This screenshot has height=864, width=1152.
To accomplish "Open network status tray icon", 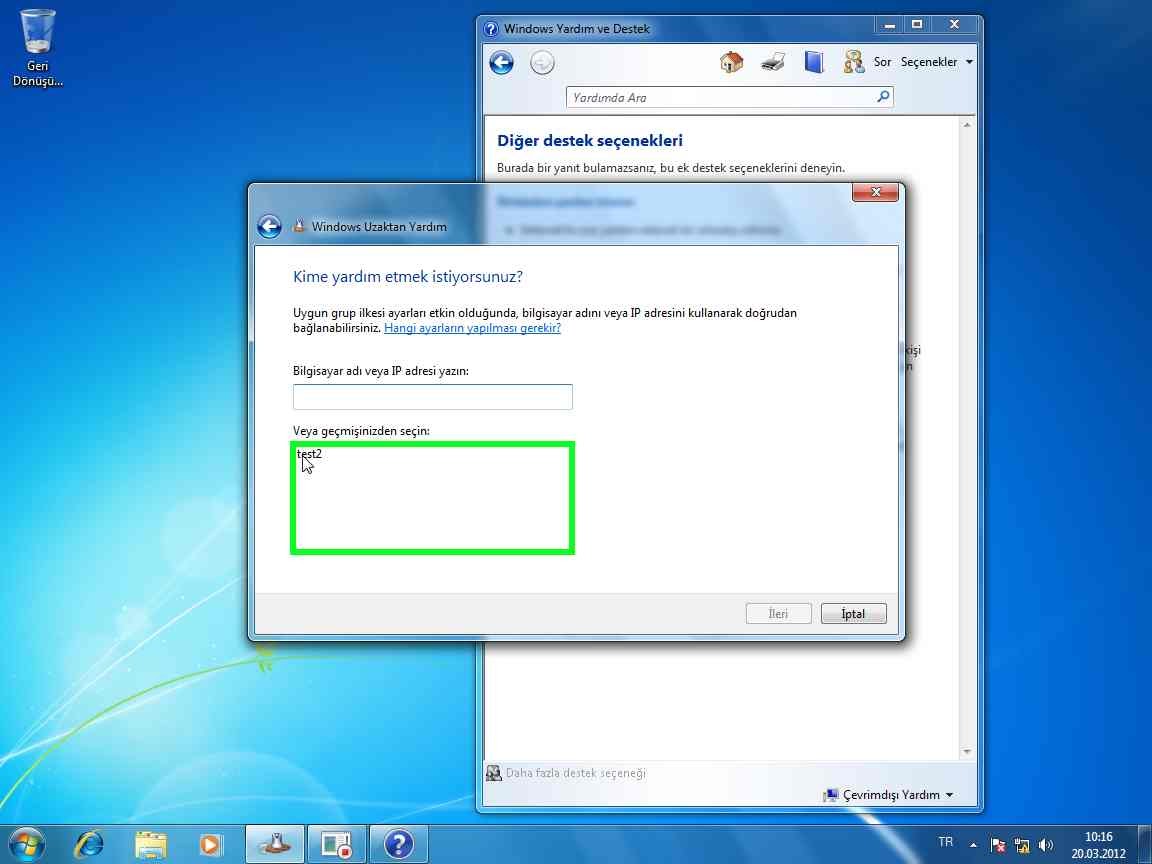I will pyautogui.click(x=1021, y=845).
